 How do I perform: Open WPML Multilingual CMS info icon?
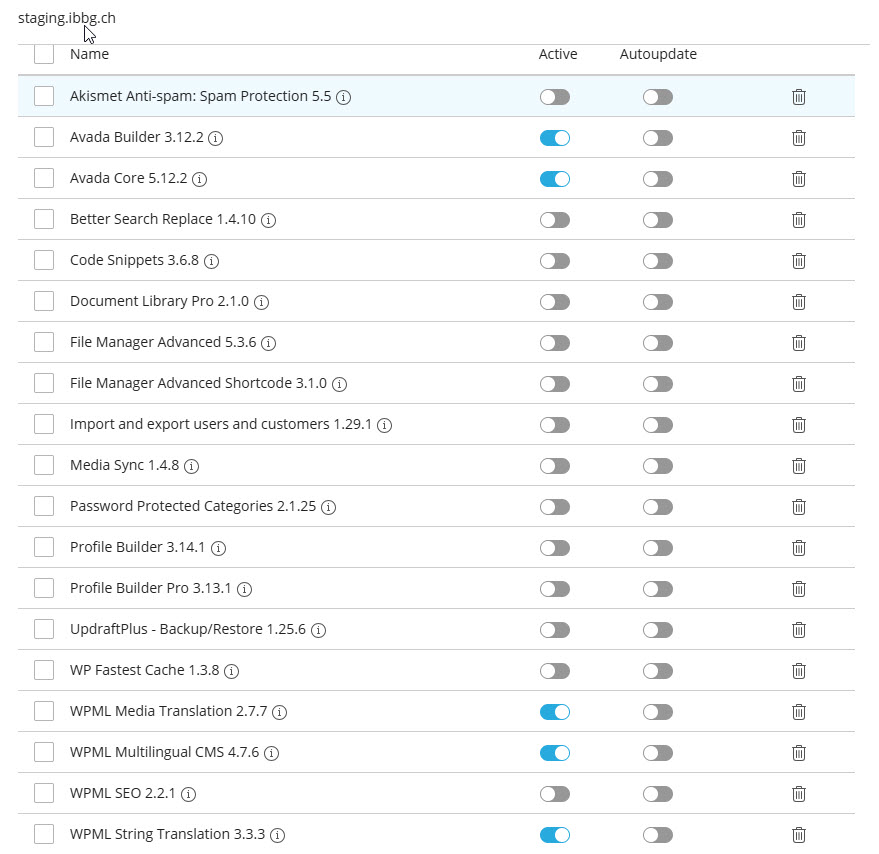[271, 753]
